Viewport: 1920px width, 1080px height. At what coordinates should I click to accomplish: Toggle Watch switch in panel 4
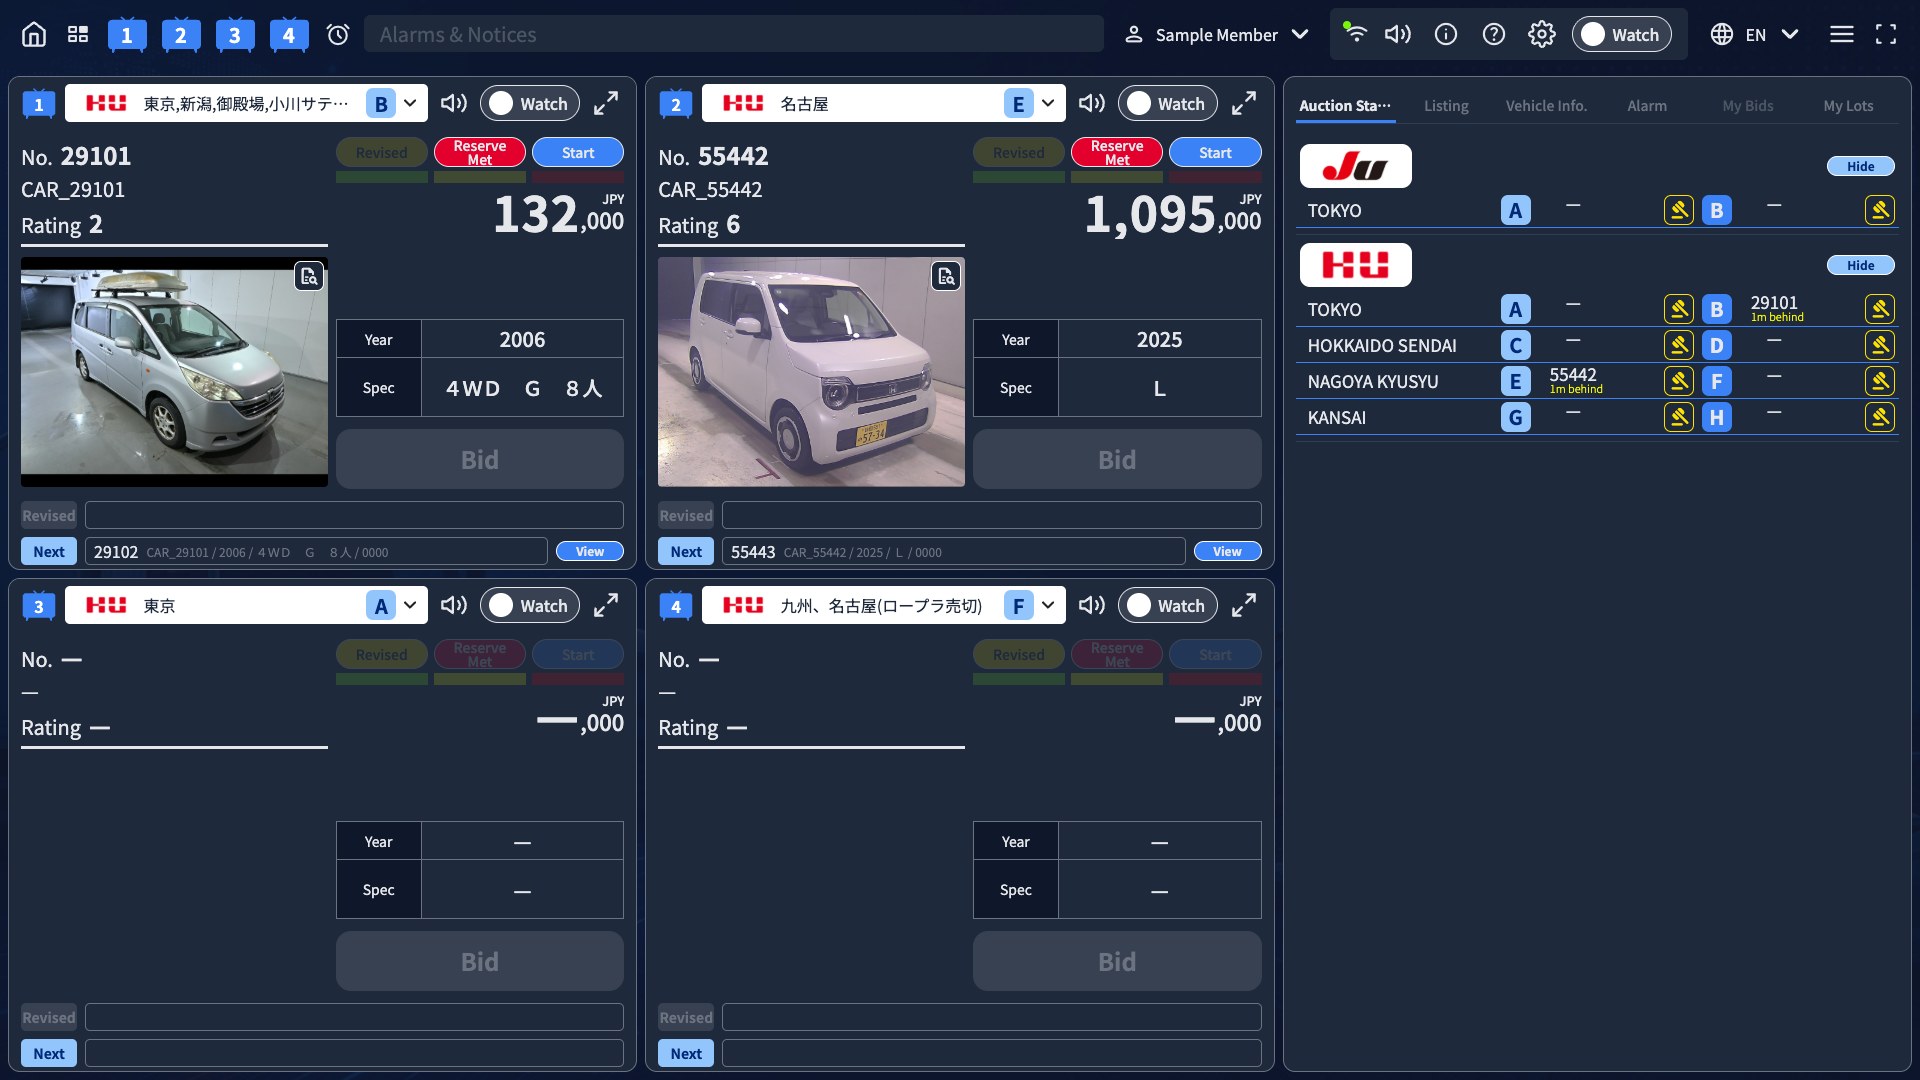(1167, 605)
